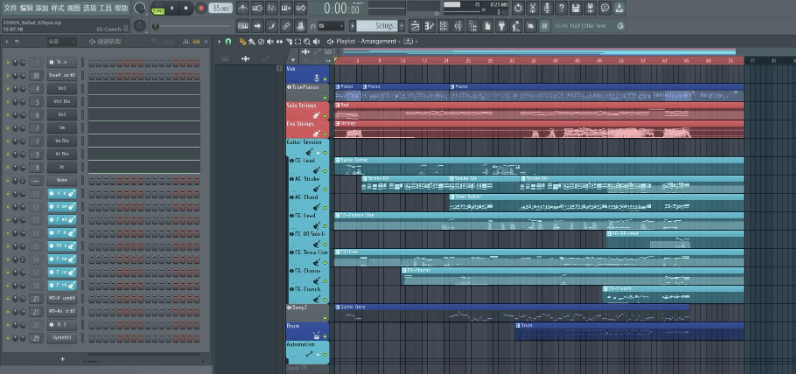Click the undo history circular-arrow icon
The width and height of the screenshot is (796, 374).
(518, 8)
